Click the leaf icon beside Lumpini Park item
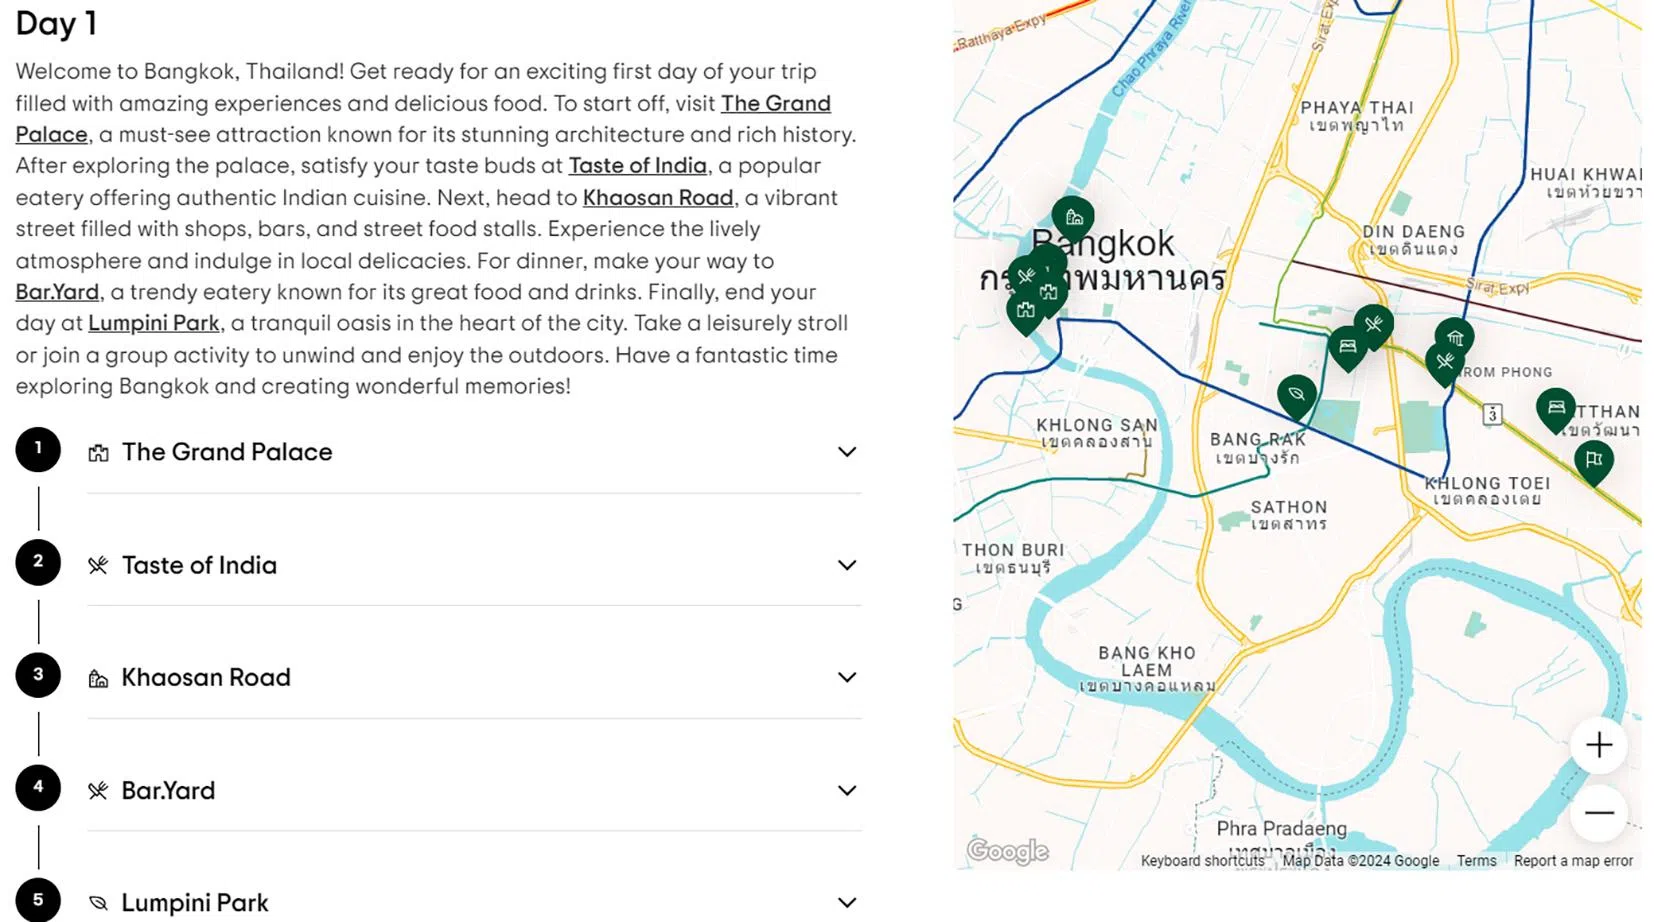The image size is (1654, 922). coord(98,903)
